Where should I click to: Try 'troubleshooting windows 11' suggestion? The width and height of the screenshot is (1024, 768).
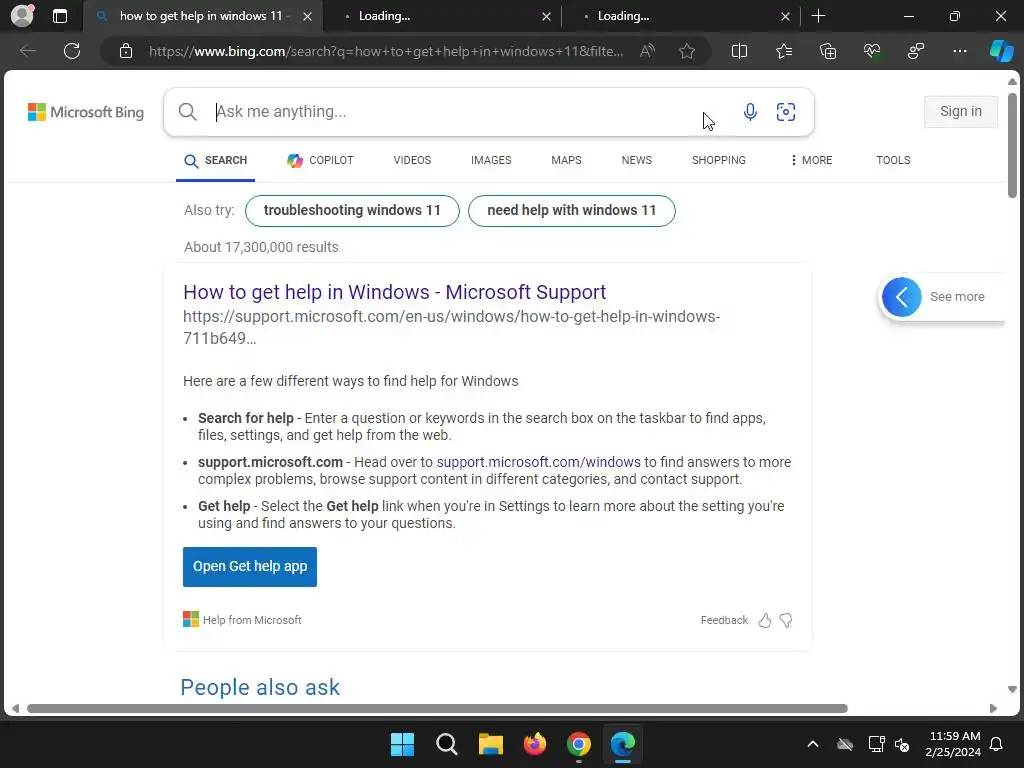tap(352, 210)
